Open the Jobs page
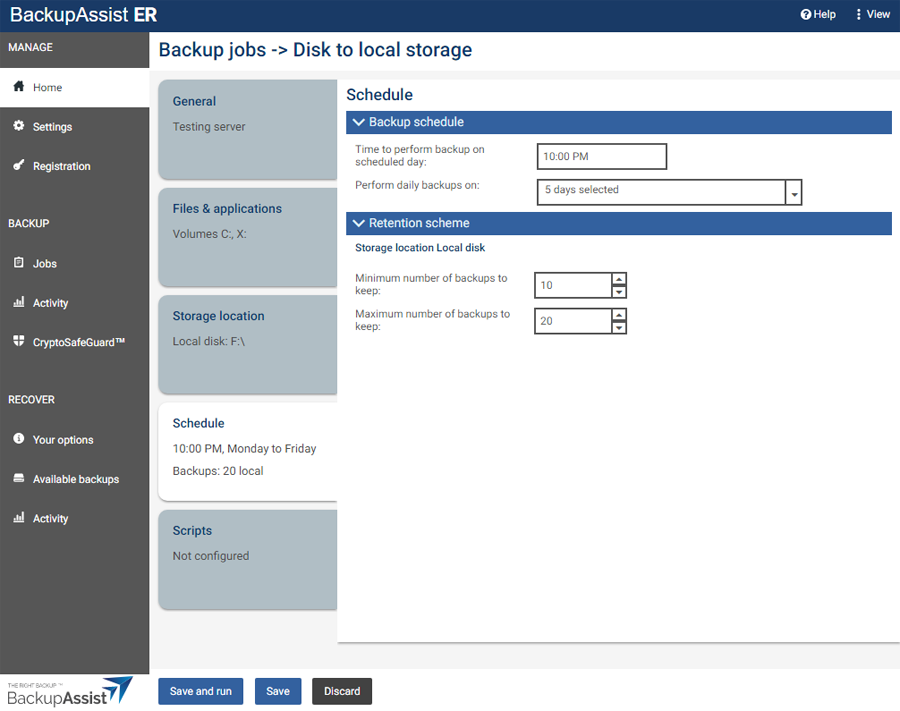900x711 pixels. click(75, 263)
